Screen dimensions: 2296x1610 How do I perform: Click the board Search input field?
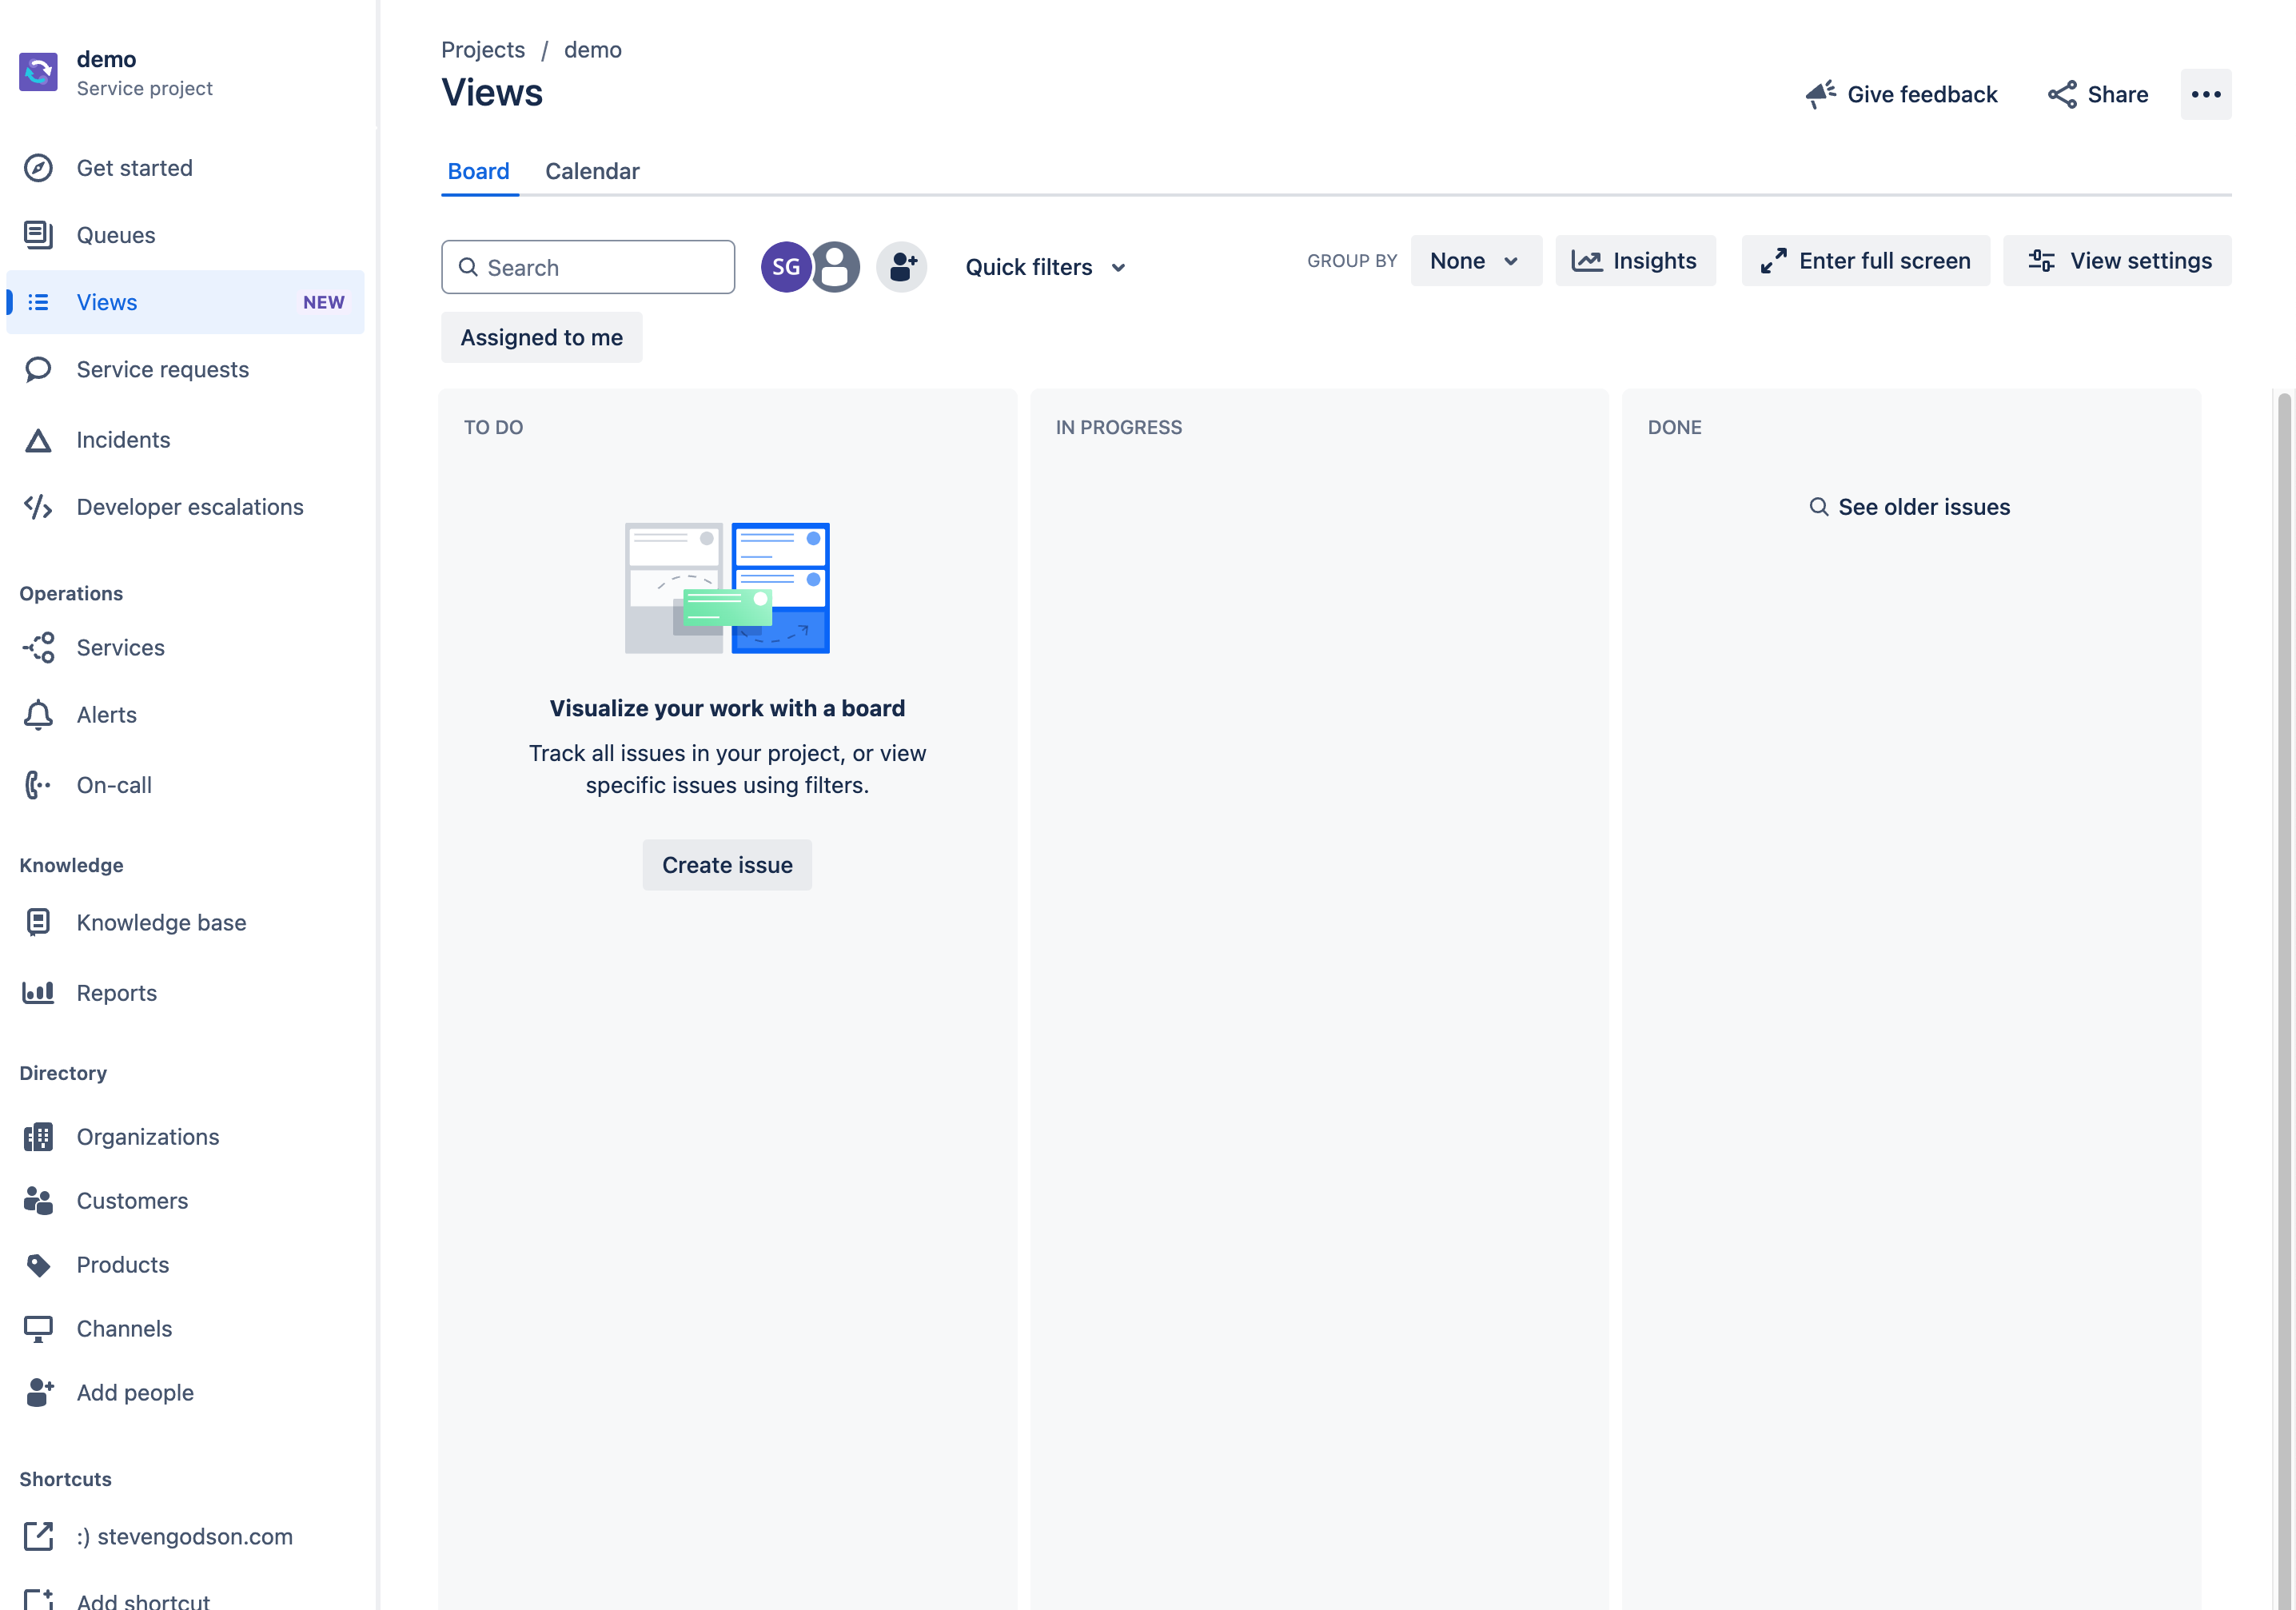588,267
